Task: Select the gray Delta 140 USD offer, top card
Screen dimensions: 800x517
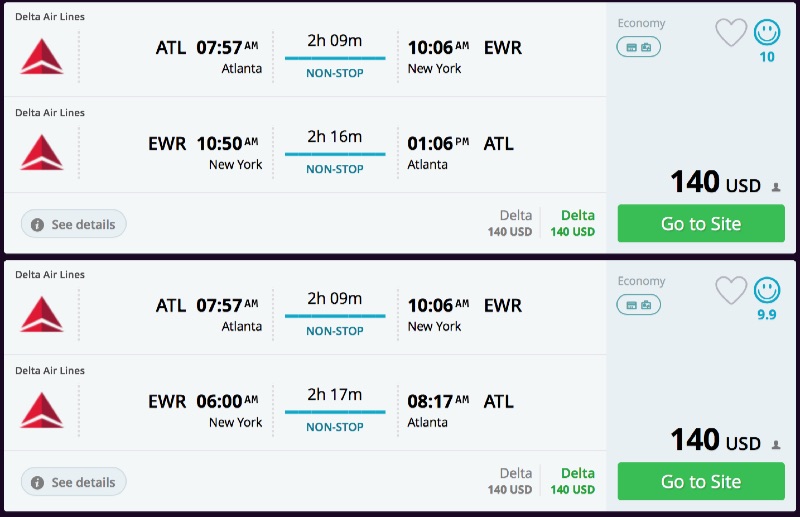Action: [x=511, y=223]
